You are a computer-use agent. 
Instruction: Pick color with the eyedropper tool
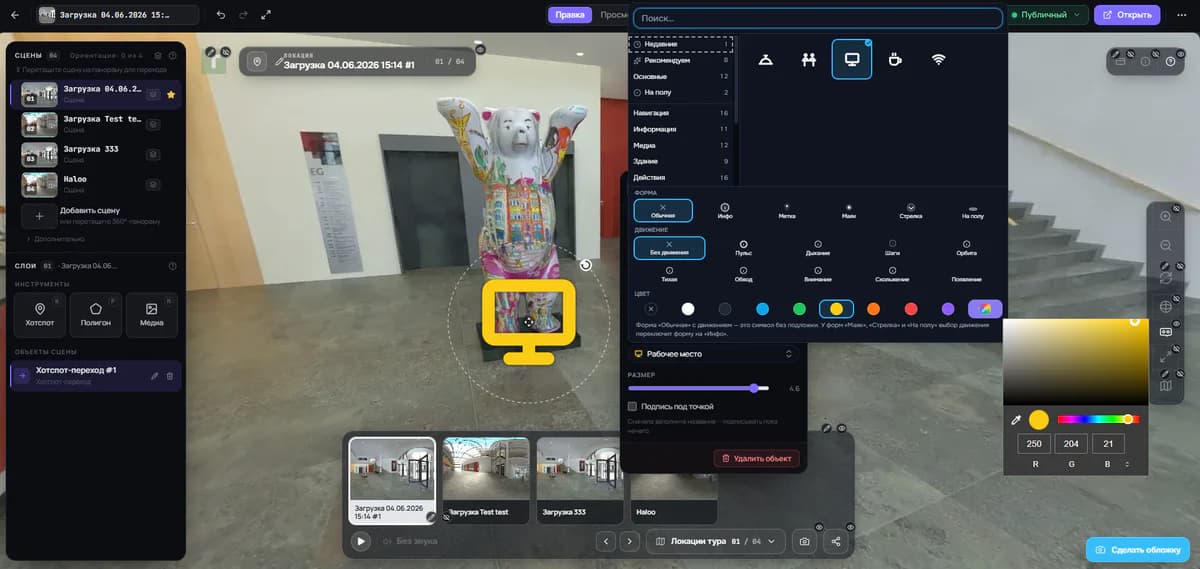click(1016, 420)
